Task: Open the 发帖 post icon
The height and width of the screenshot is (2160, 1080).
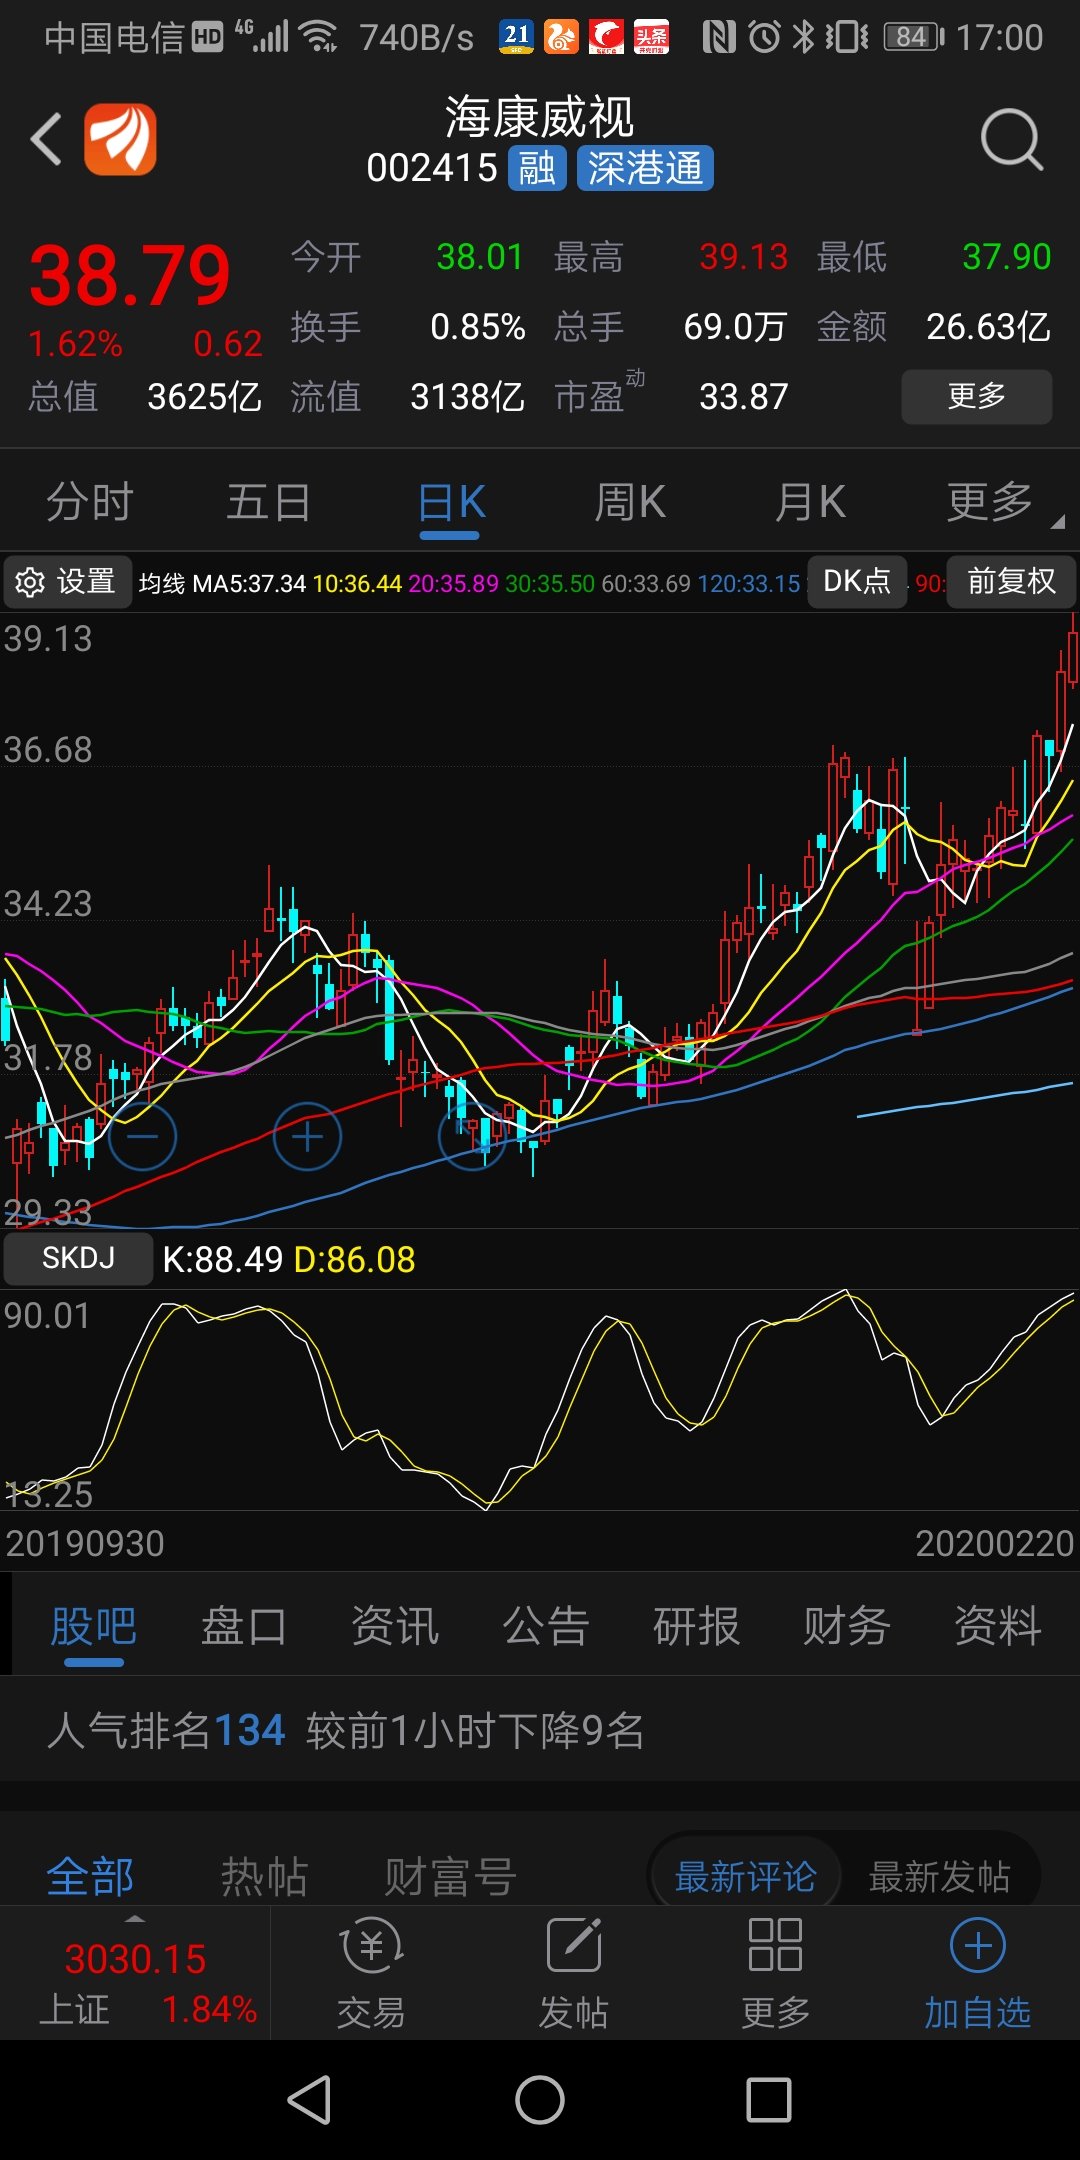Action: point(574,1973)
